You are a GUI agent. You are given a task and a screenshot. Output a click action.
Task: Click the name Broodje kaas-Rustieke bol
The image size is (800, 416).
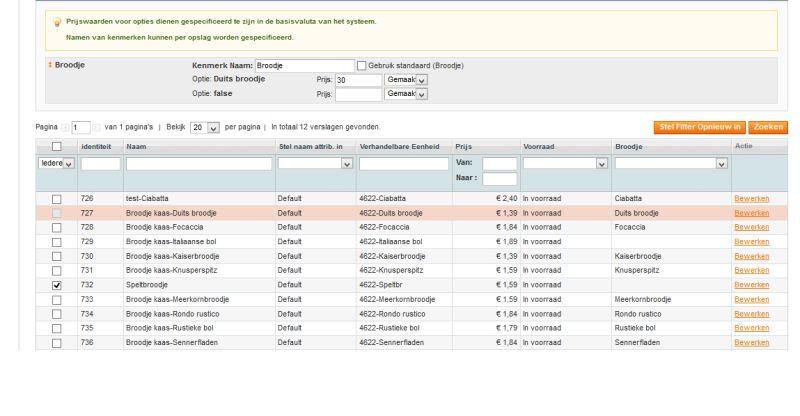click(x=170, y=328)
